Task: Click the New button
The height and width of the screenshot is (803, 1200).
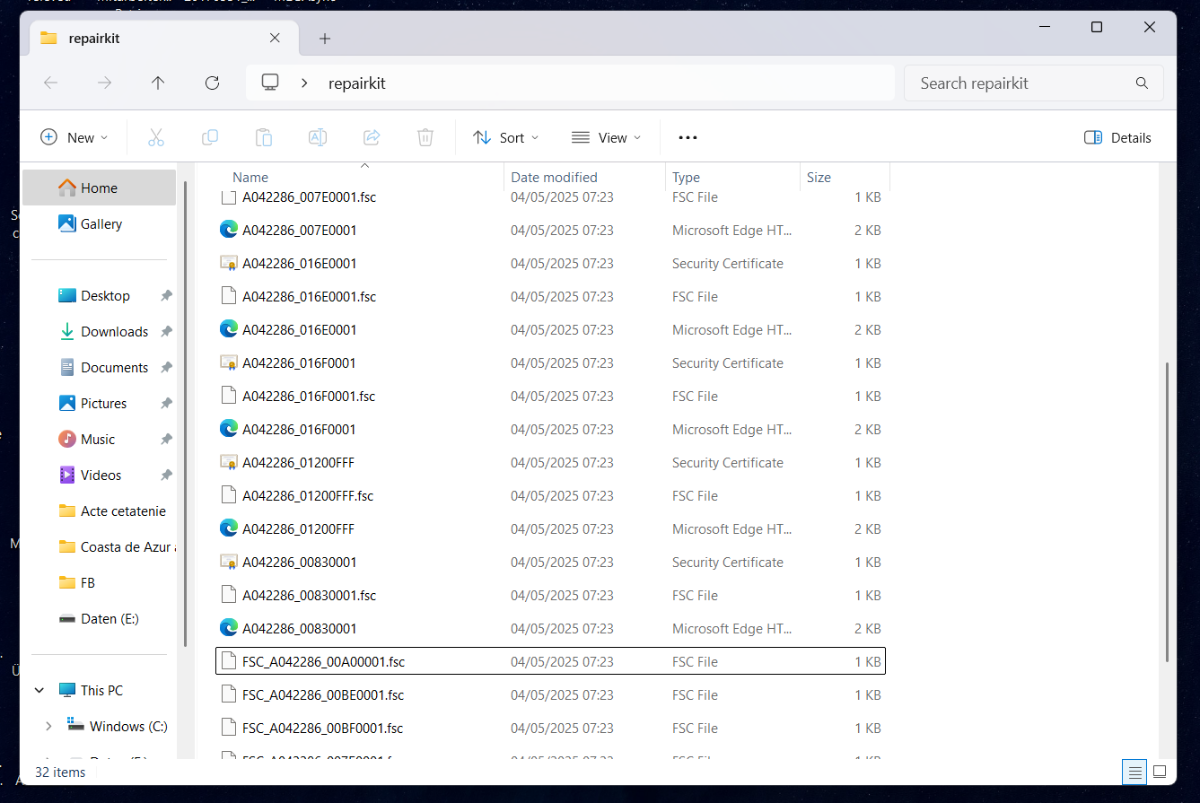Action: [x=74, y=138]
